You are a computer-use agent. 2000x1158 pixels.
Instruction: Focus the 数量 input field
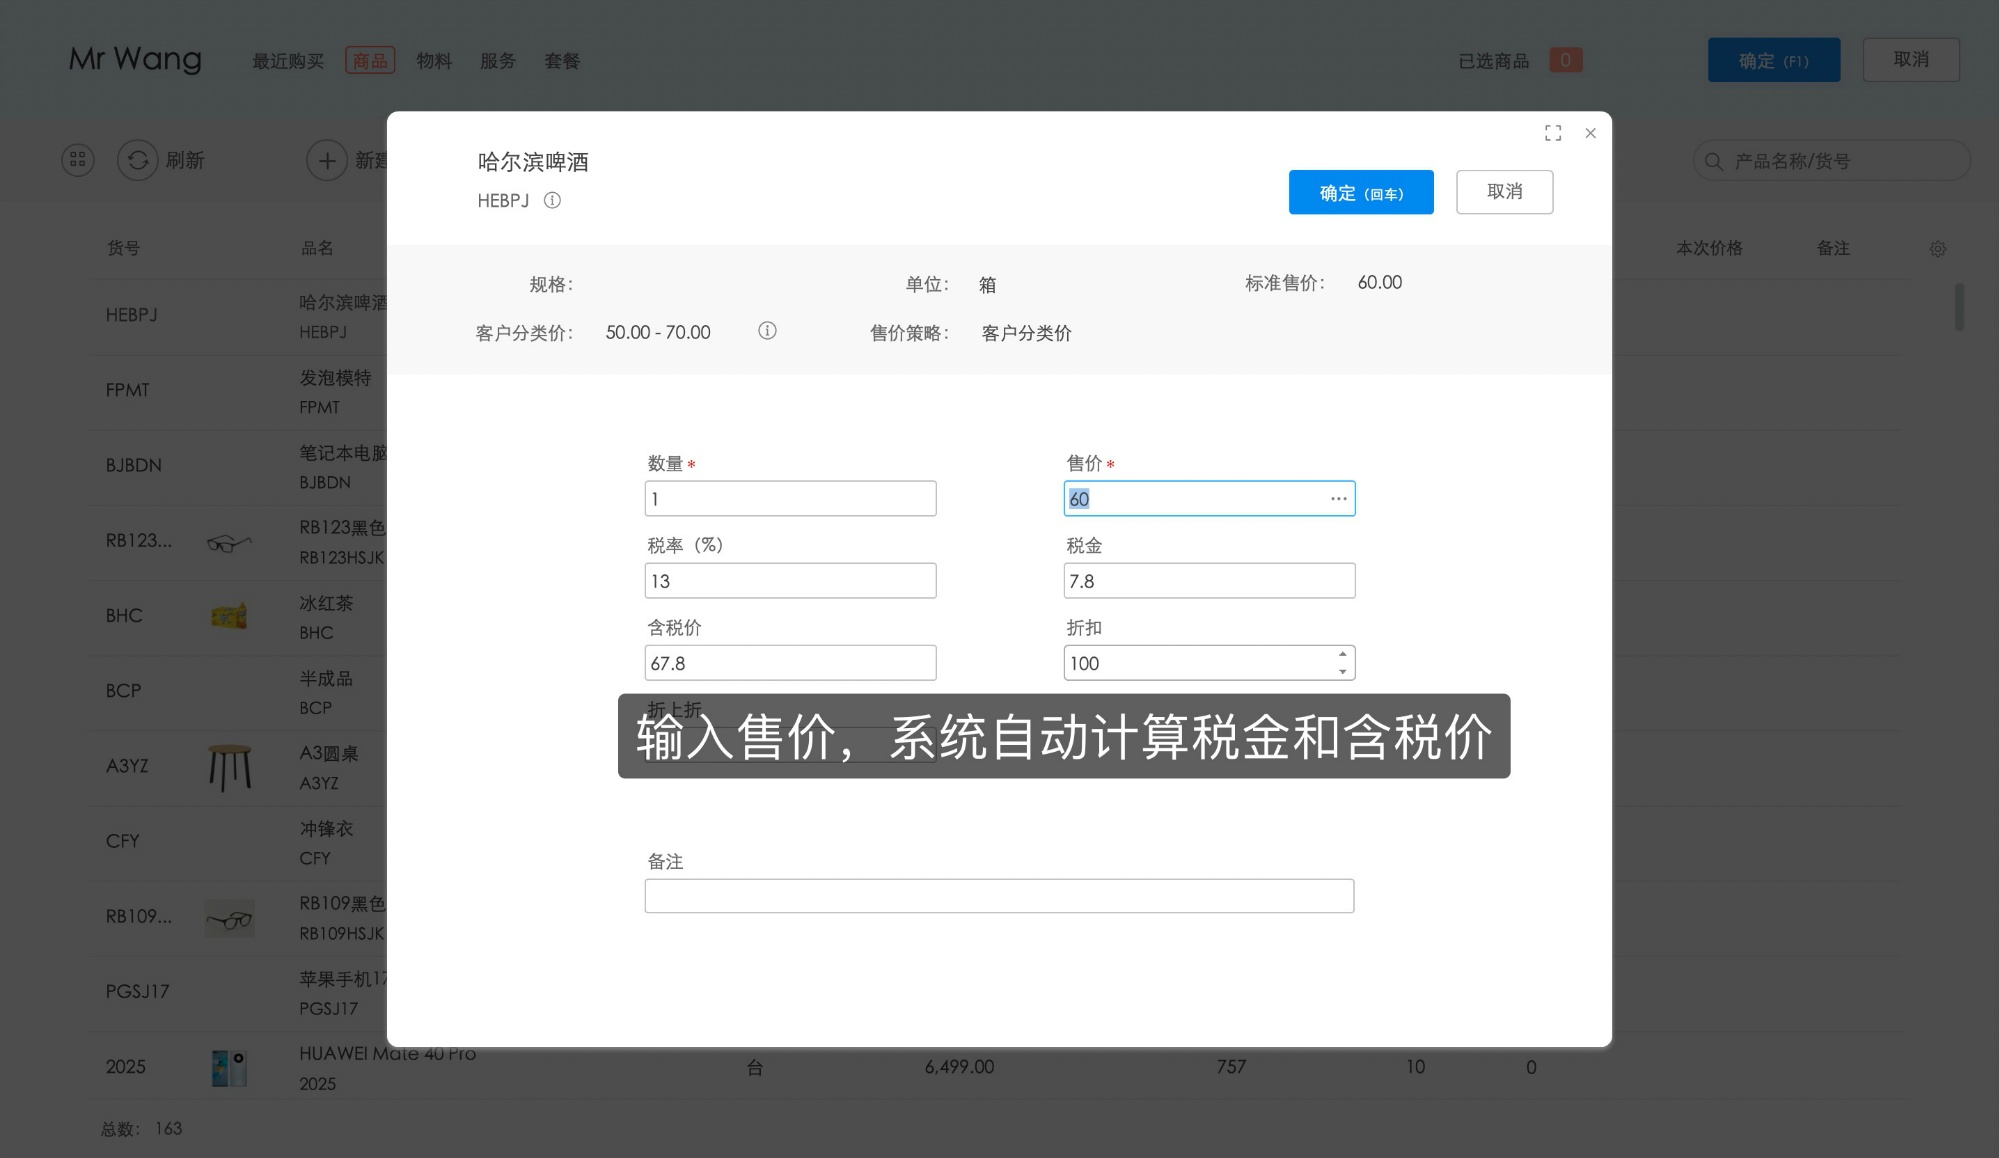tap(790, 498)
